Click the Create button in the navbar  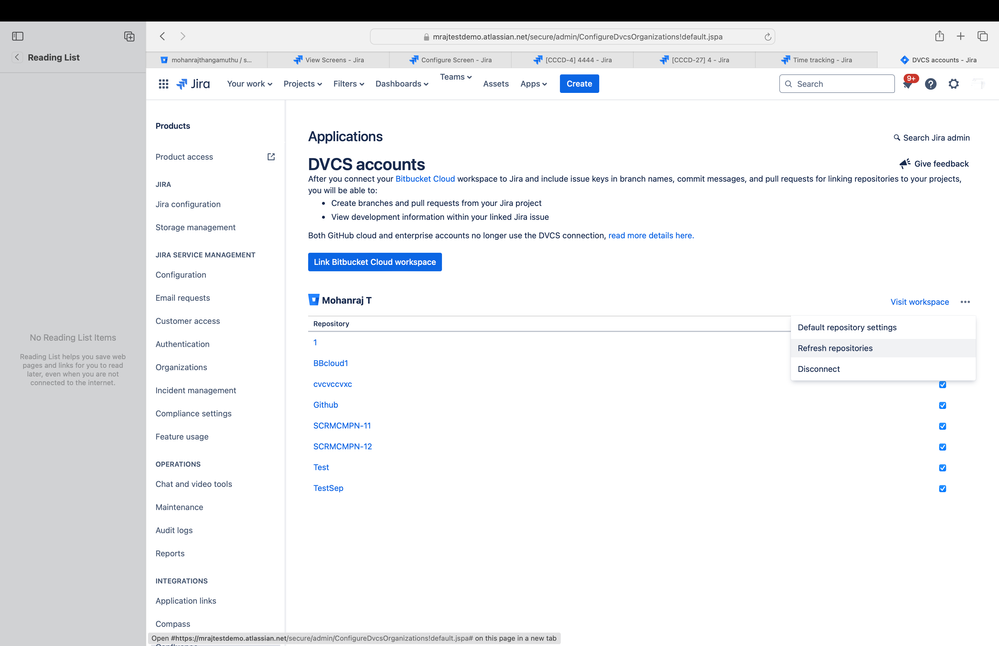[579, 84]
